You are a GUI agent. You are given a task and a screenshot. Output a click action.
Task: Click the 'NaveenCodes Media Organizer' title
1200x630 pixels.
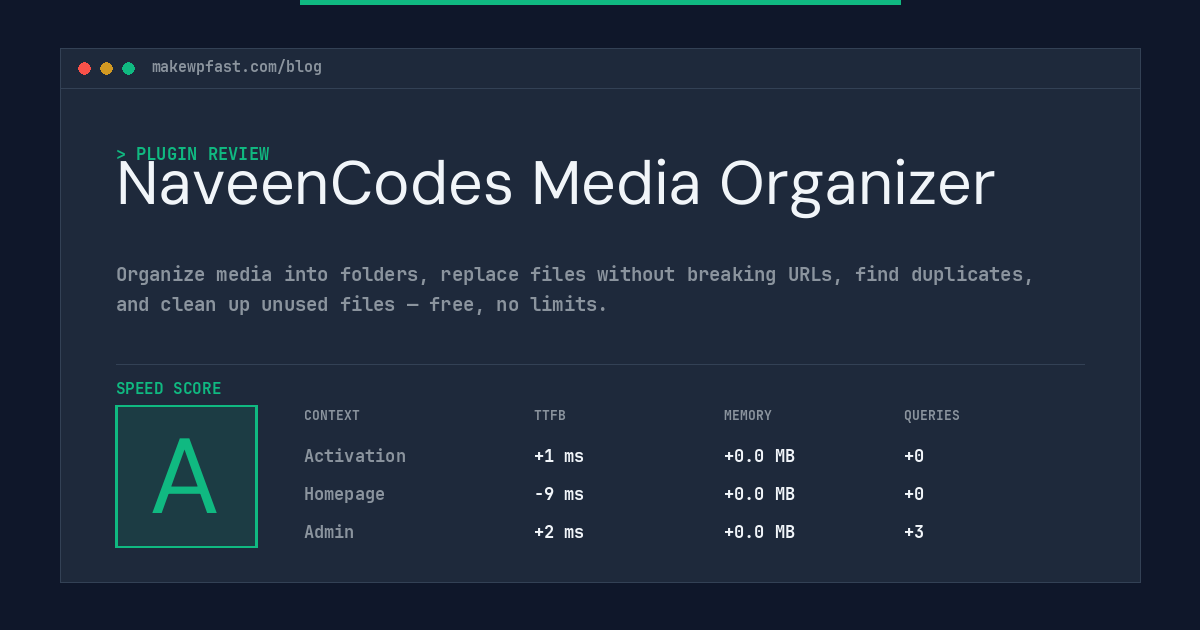(556, 185)
